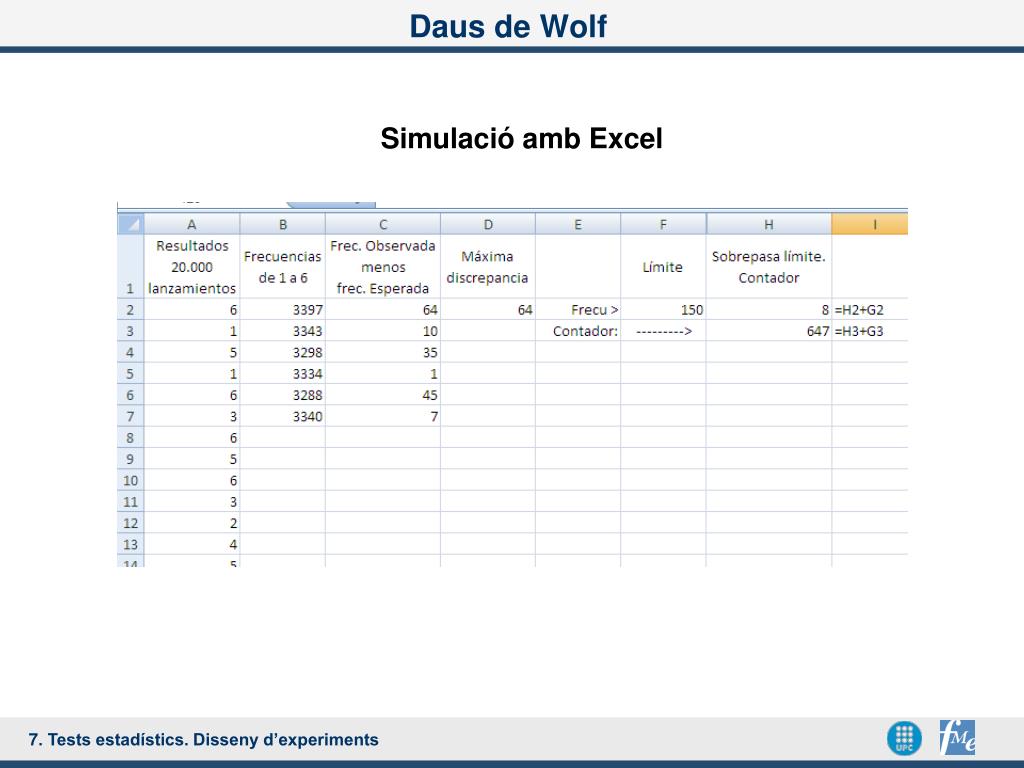Select row 13 header
This screenshot has height=768, width=1024.
click(x=131, y=545)
